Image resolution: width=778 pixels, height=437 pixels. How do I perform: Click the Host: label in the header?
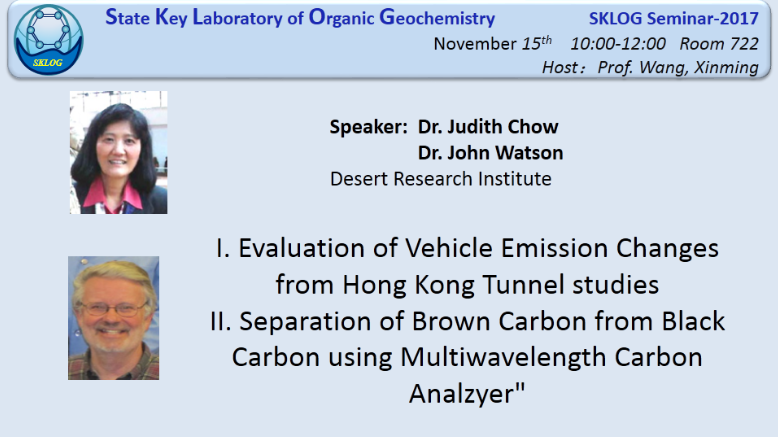click(563, 67)
